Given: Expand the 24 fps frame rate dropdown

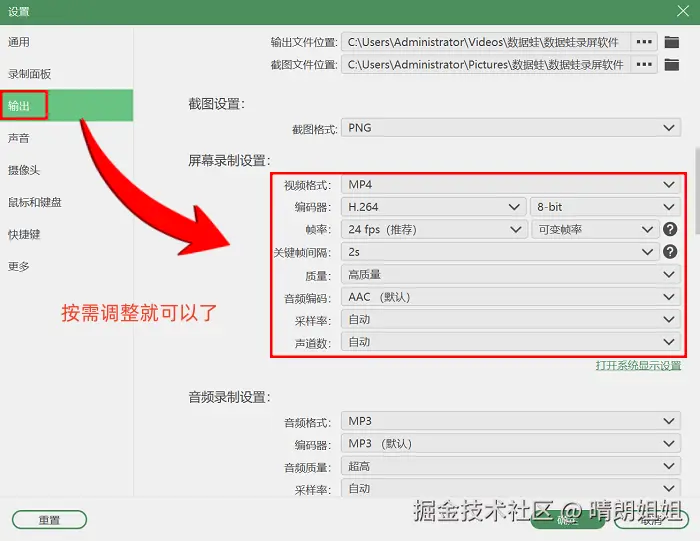Looking at the screenshot, I should [434, 229].
